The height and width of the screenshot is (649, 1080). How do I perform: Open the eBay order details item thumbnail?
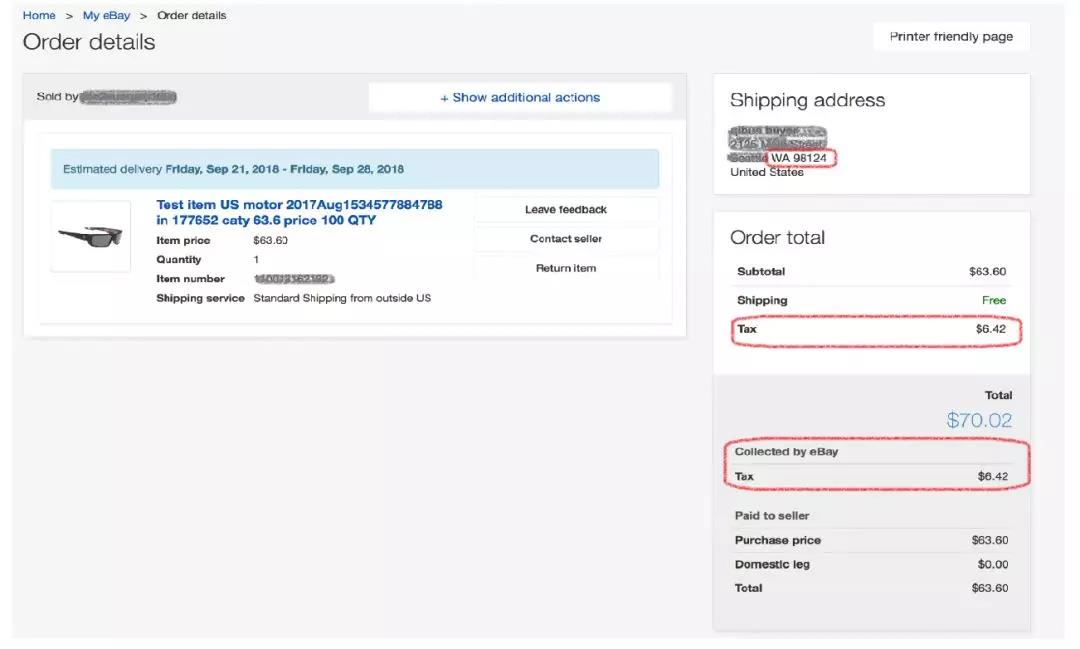(x=91, y=237)
